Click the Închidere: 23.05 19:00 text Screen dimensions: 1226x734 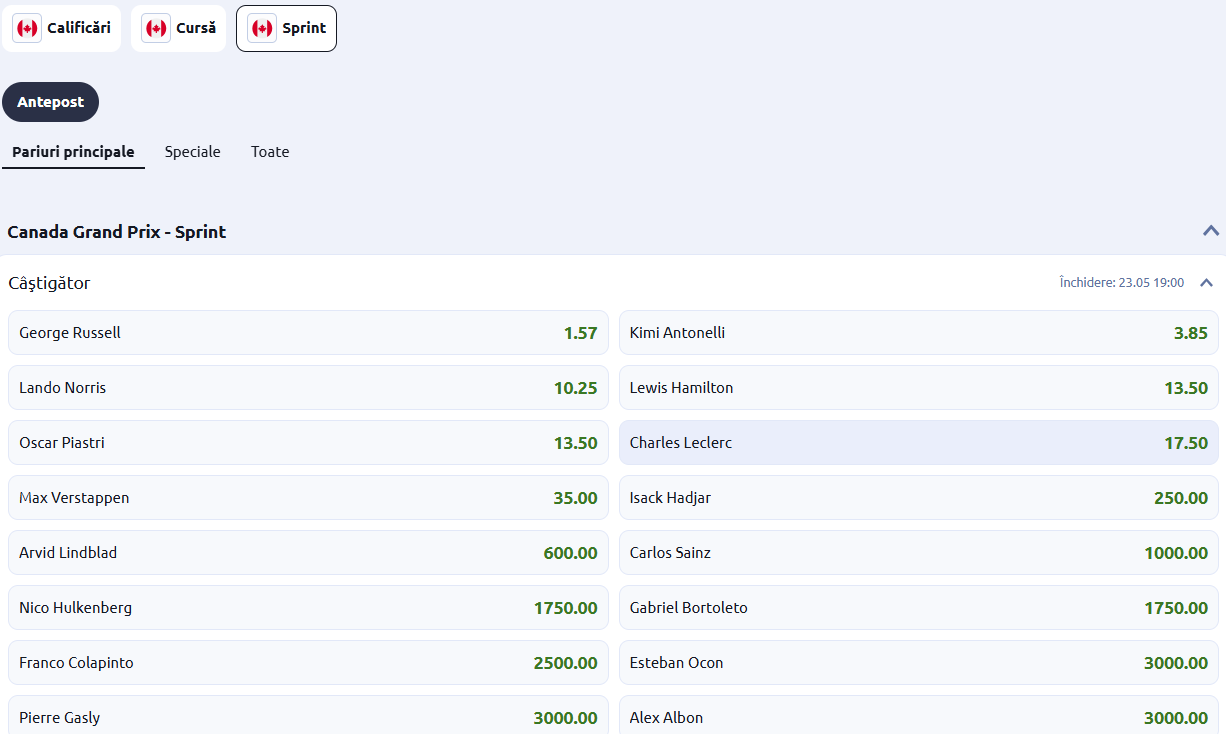pyautogui.click(x=1121, y=283)
